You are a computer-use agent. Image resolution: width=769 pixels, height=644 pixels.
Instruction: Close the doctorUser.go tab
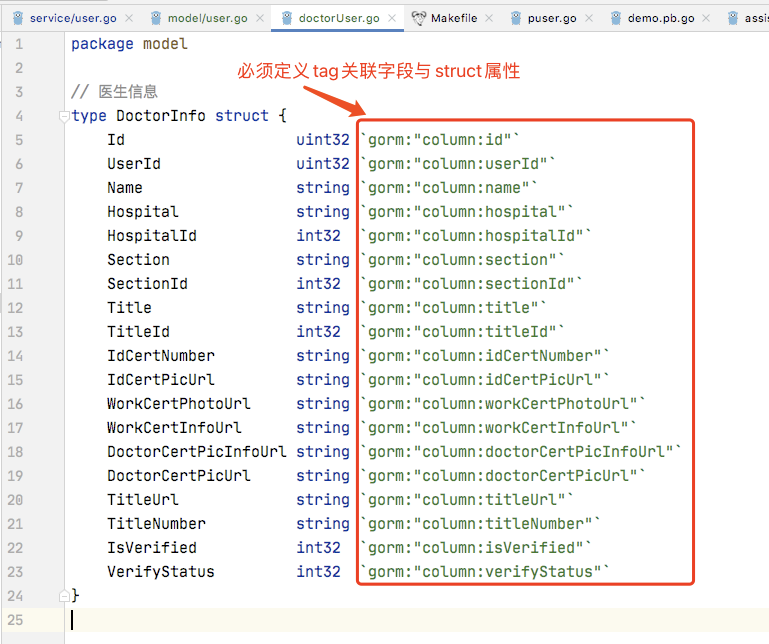[x=392, y=18]
